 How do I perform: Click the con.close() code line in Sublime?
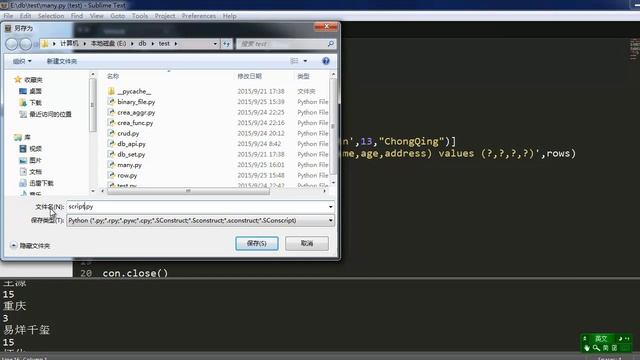pyautogui.click(x=135, y=273)
